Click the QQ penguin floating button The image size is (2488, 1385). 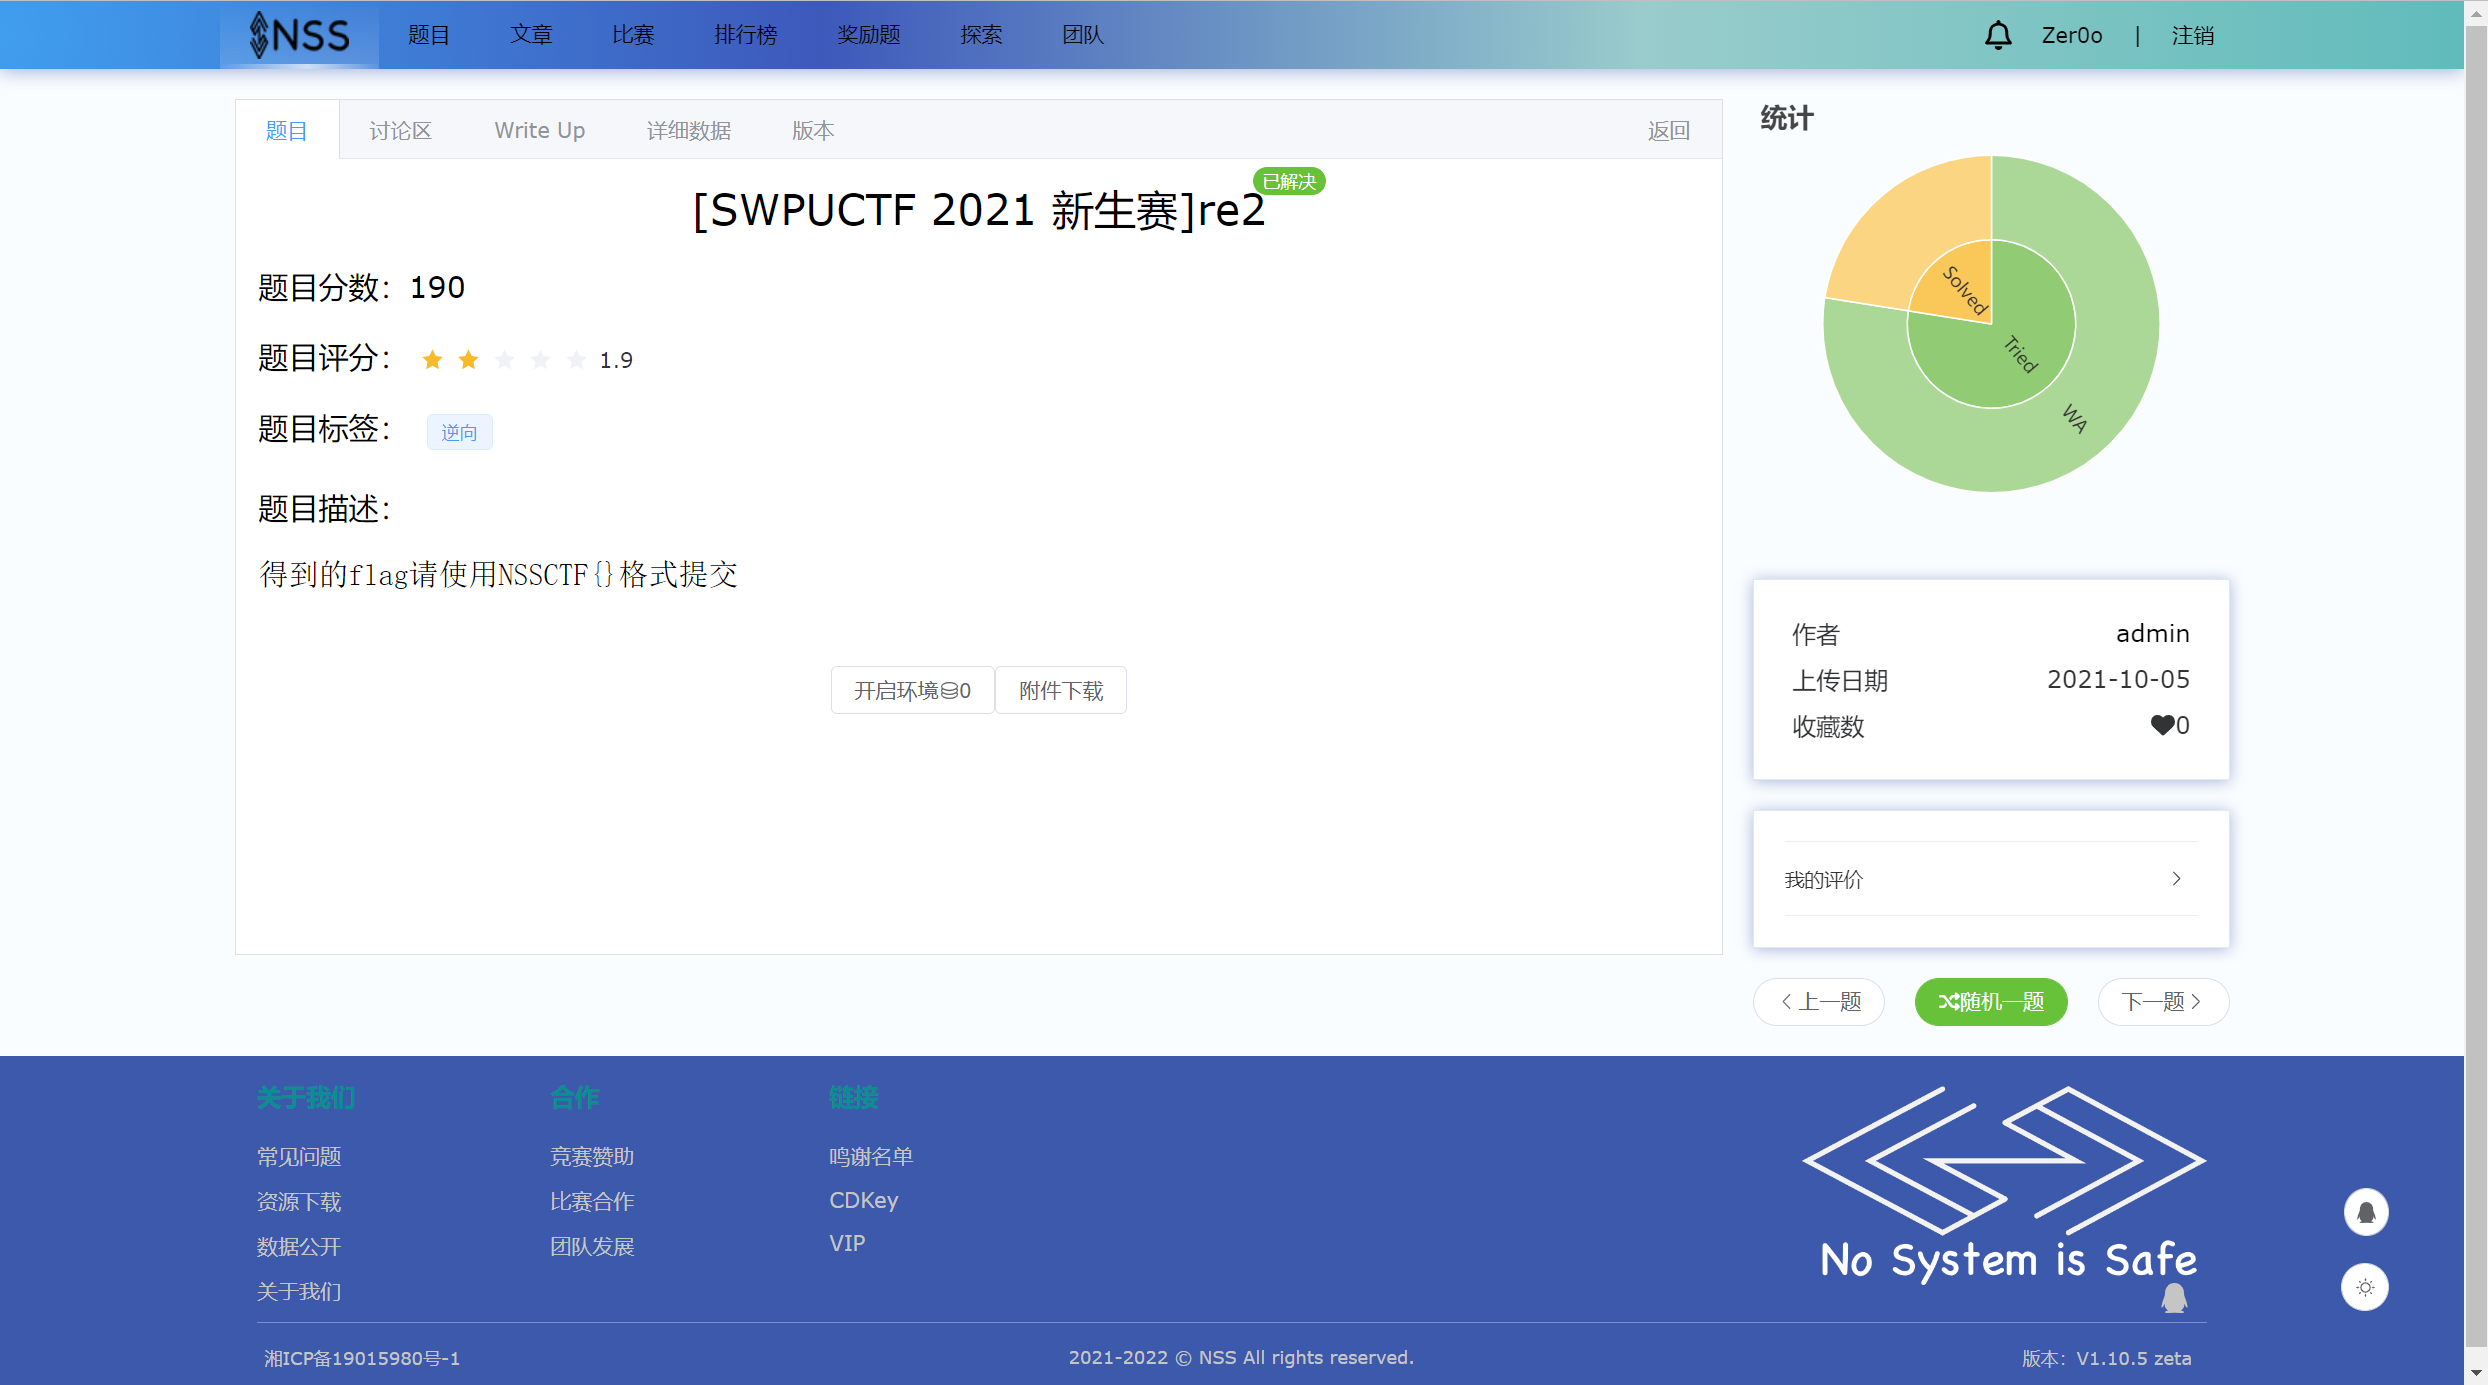click(2365, 1211)
